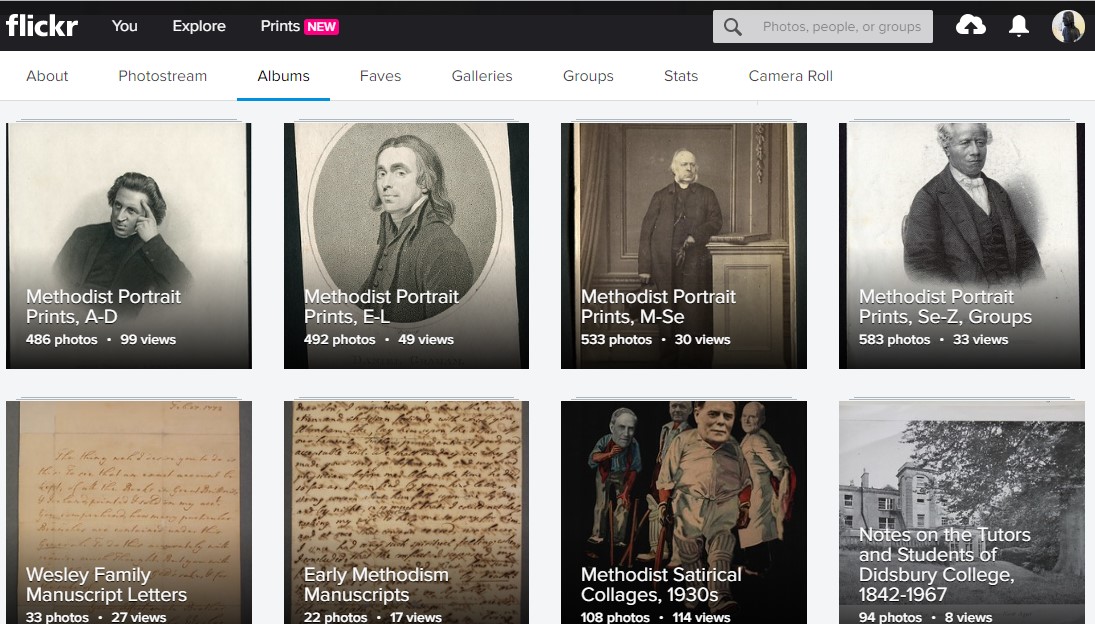Open the About tab
Image resolution: width=1095 pixels, height=624 pixels.
point(47,75)
